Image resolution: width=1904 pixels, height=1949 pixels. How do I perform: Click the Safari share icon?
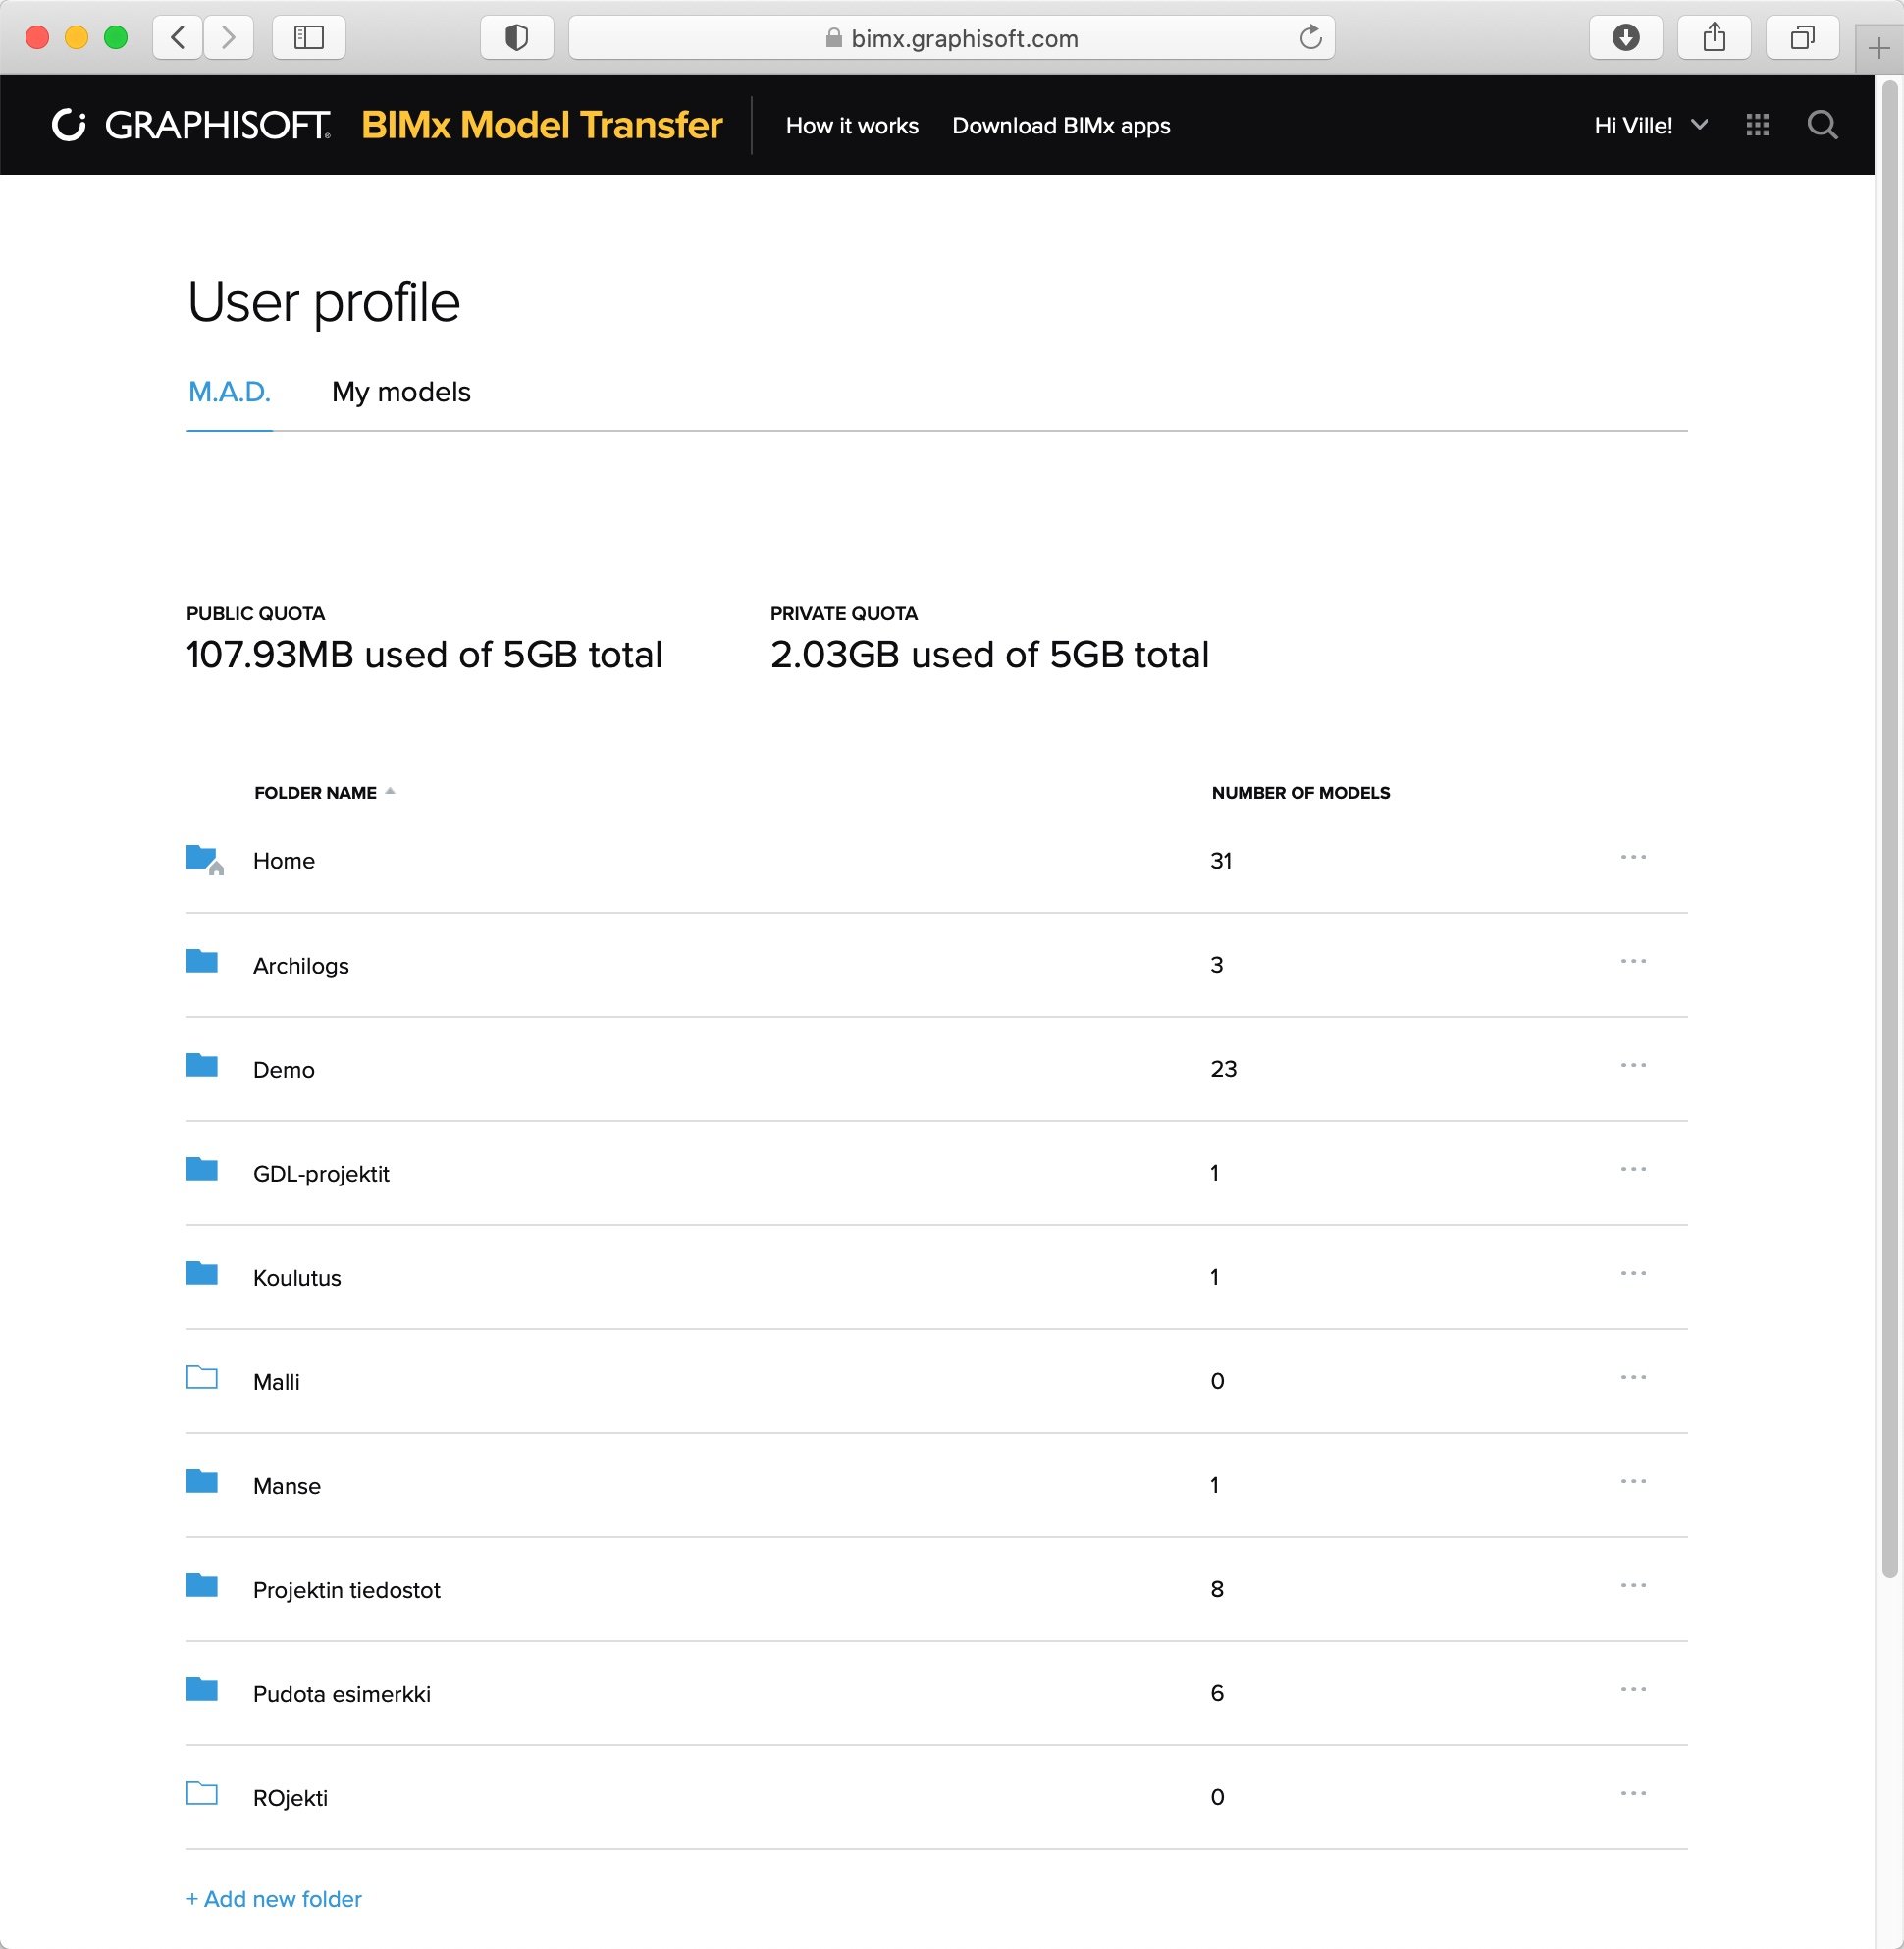coord(1714,38)
